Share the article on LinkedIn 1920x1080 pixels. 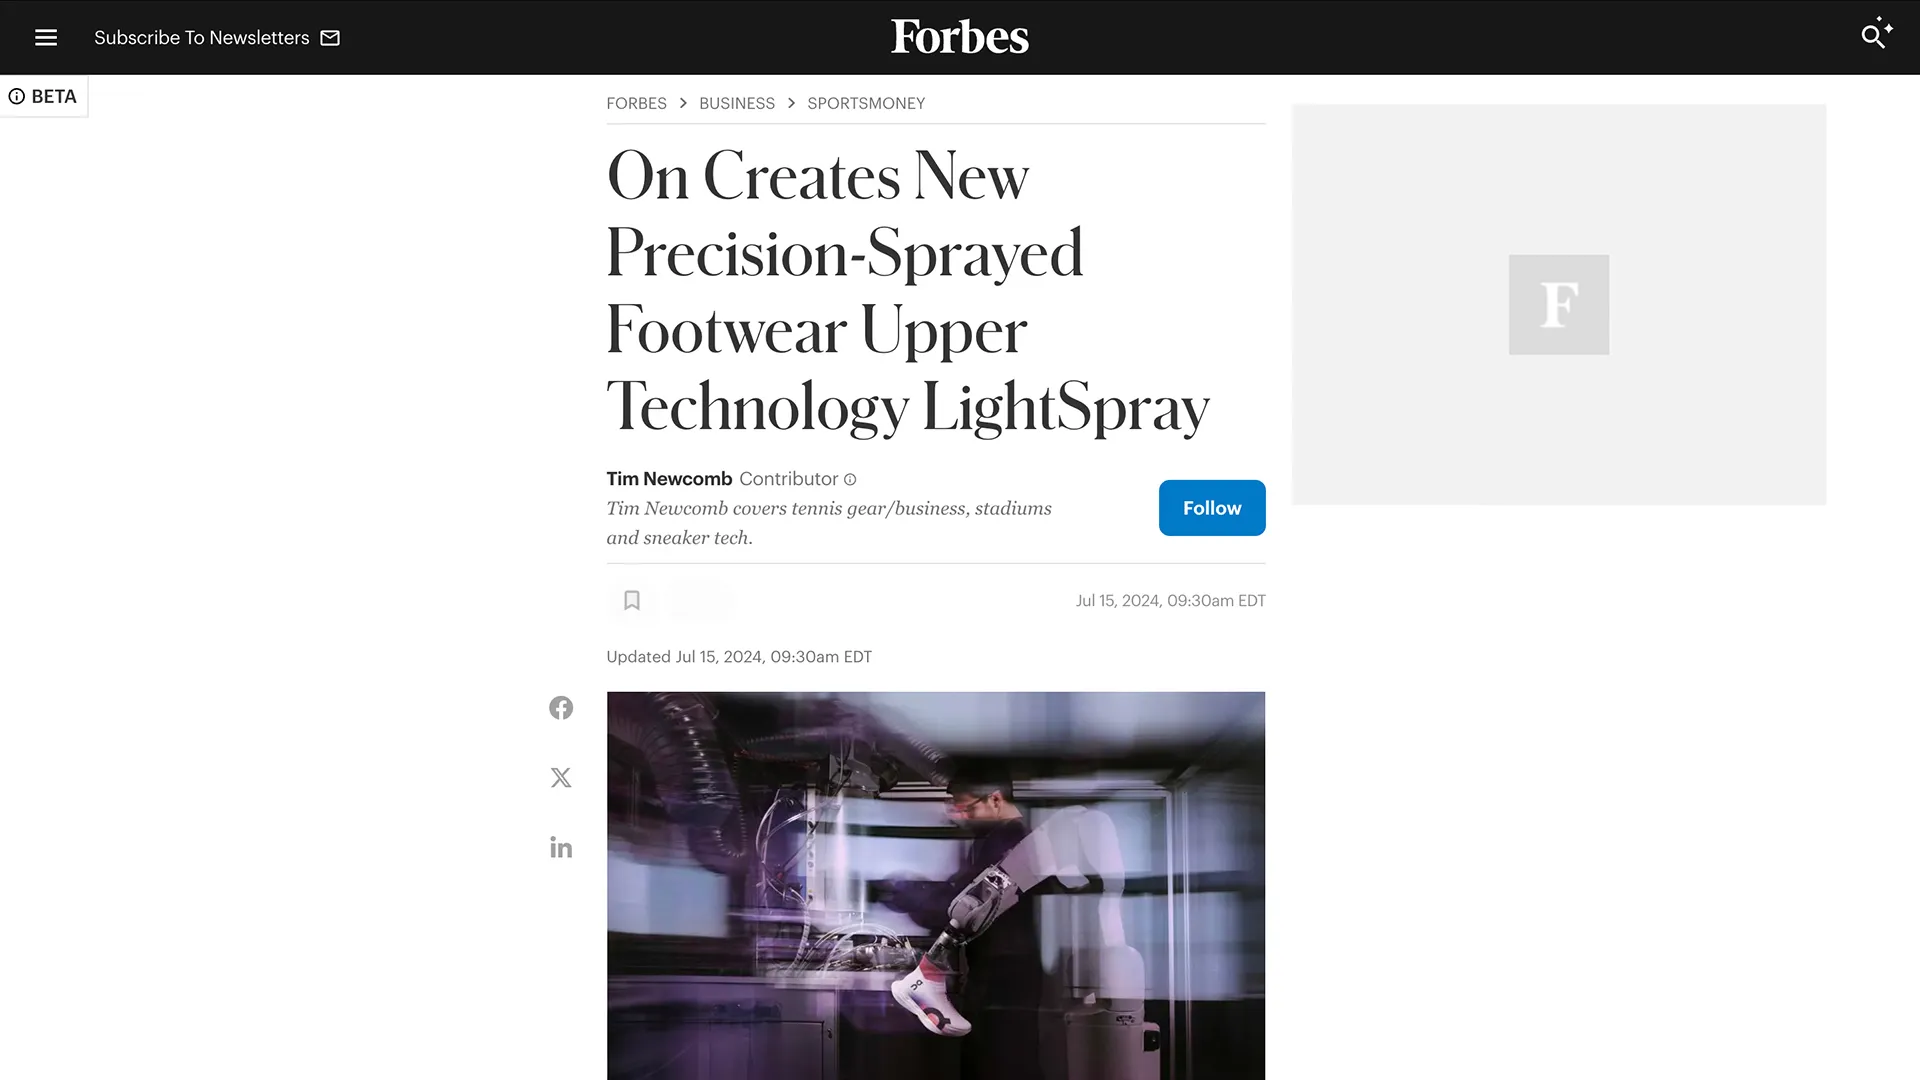[561, 848]
